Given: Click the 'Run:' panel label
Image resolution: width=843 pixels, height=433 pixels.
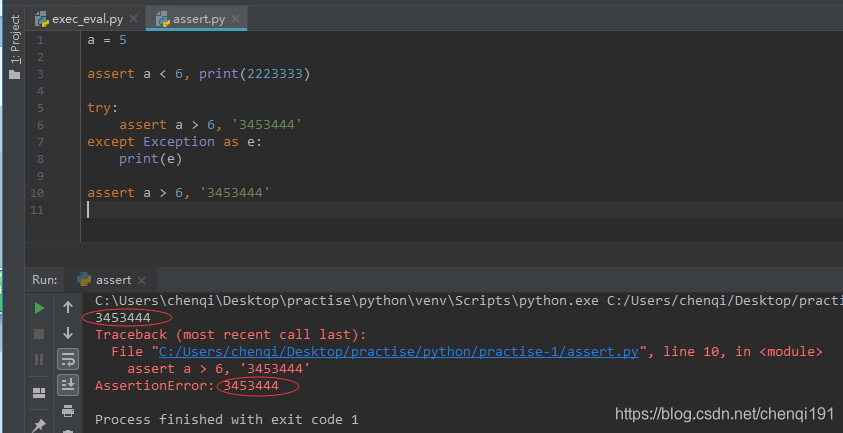Looking at the screenshot, I should click(x=45, y=280).
